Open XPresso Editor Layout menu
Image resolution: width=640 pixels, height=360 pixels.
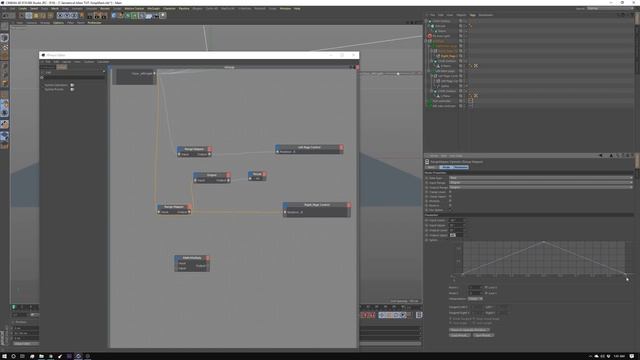[x=66, y=62]
